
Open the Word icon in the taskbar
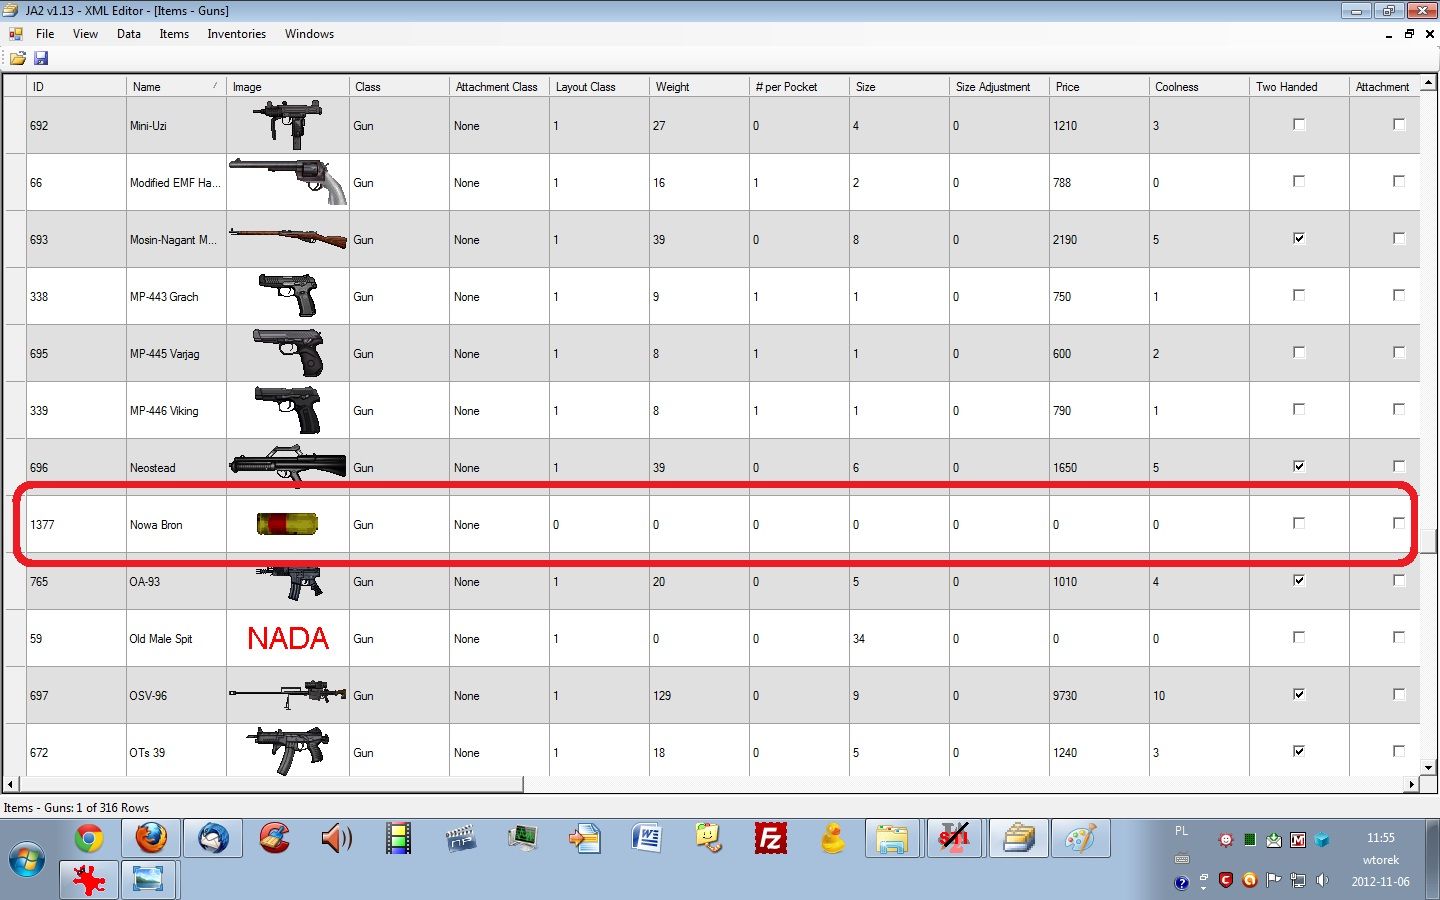[647, 838]
